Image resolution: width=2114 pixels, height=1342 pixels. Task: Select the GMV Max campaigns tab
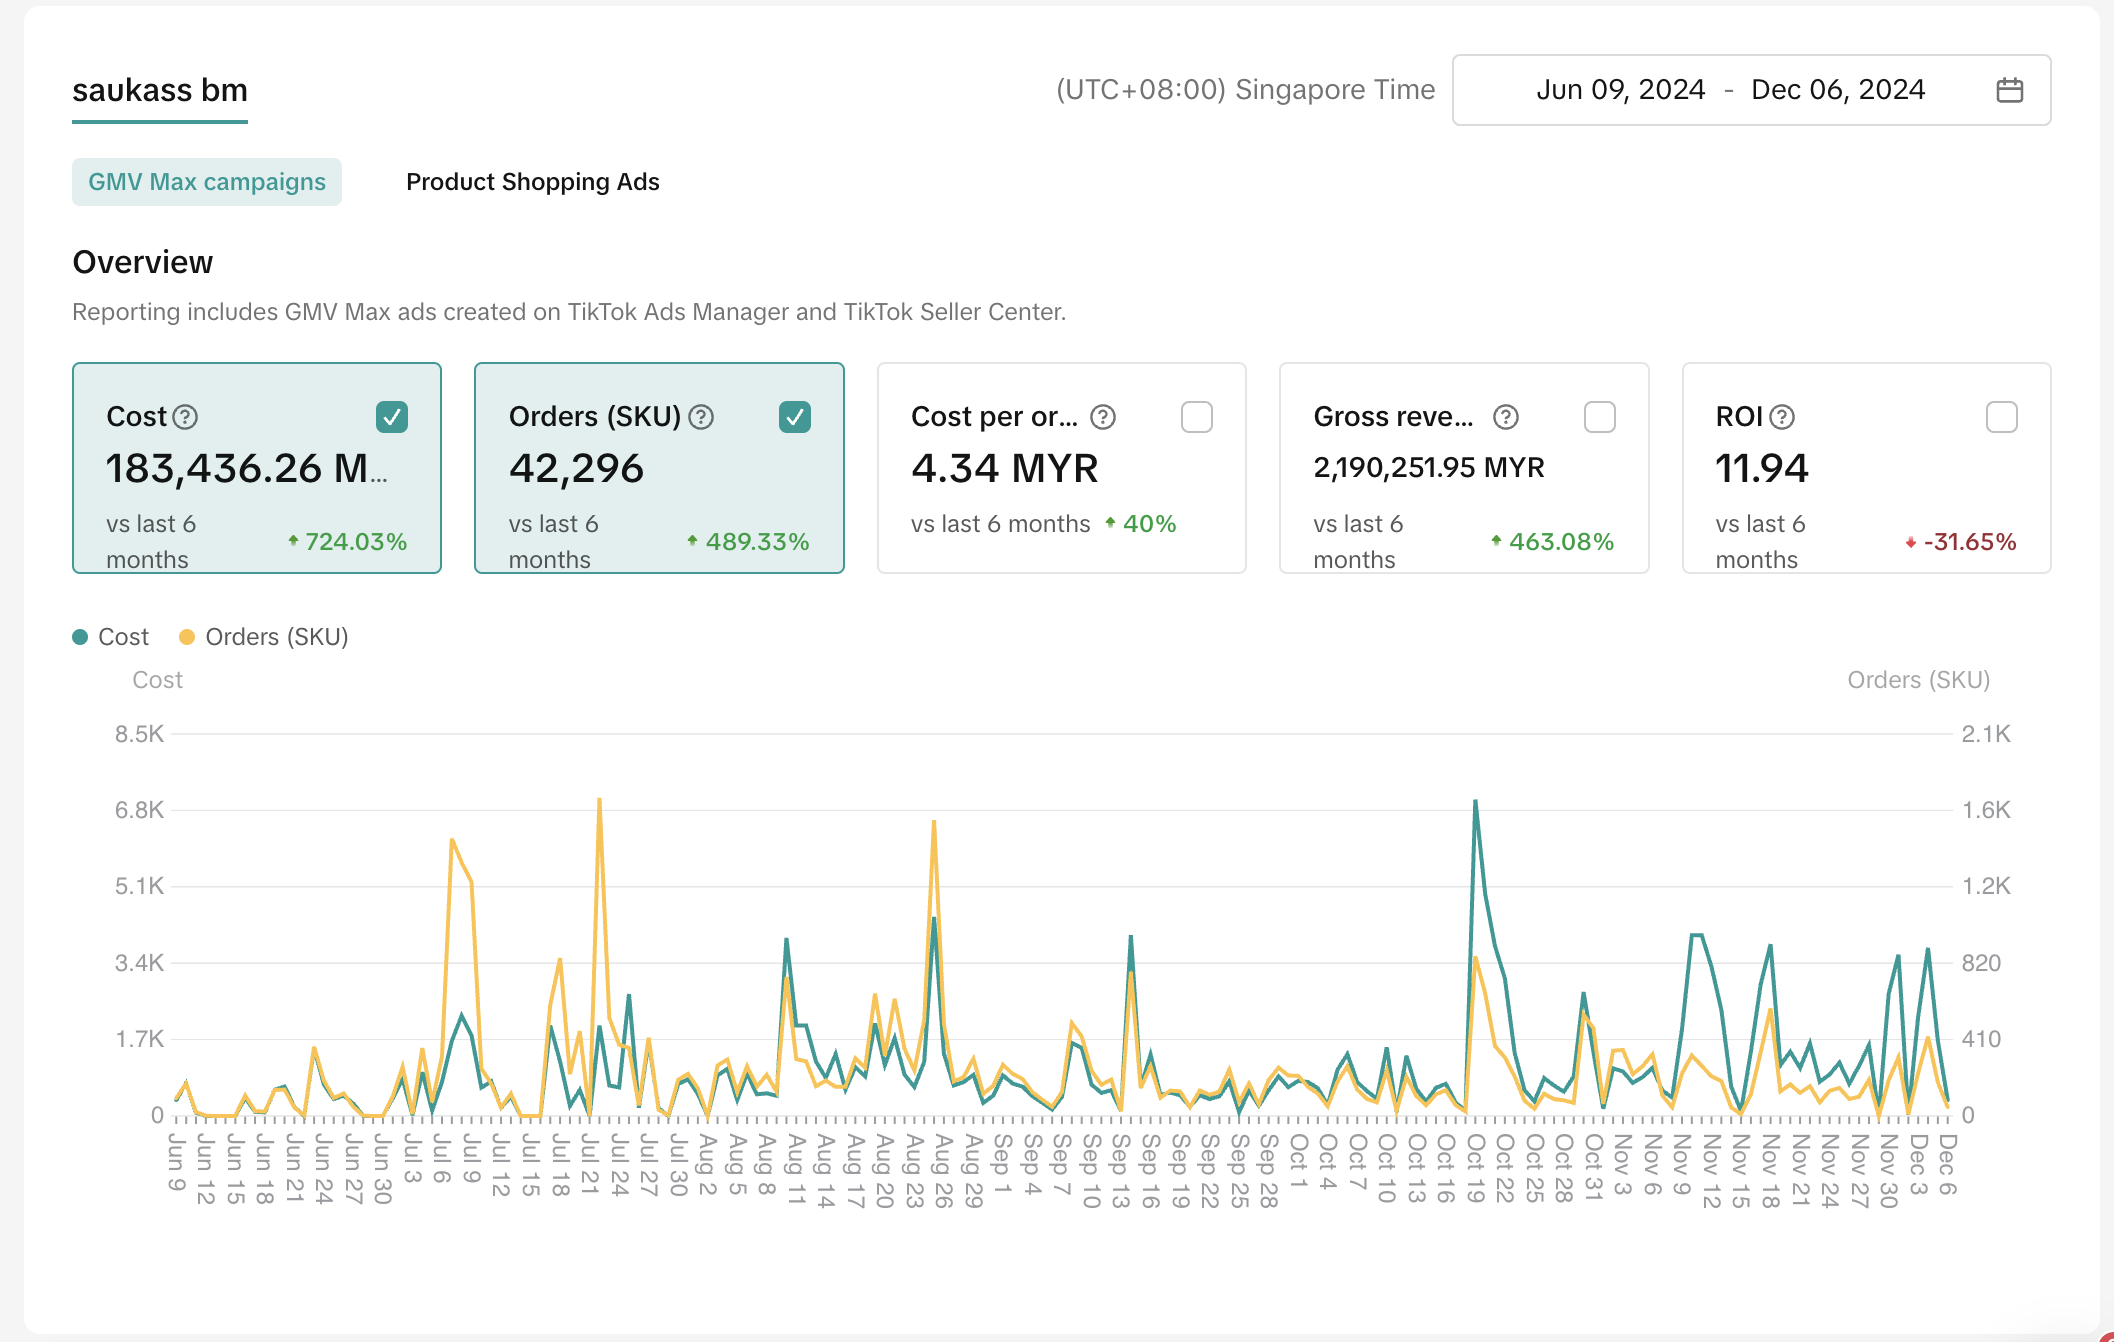click(207, 182)
